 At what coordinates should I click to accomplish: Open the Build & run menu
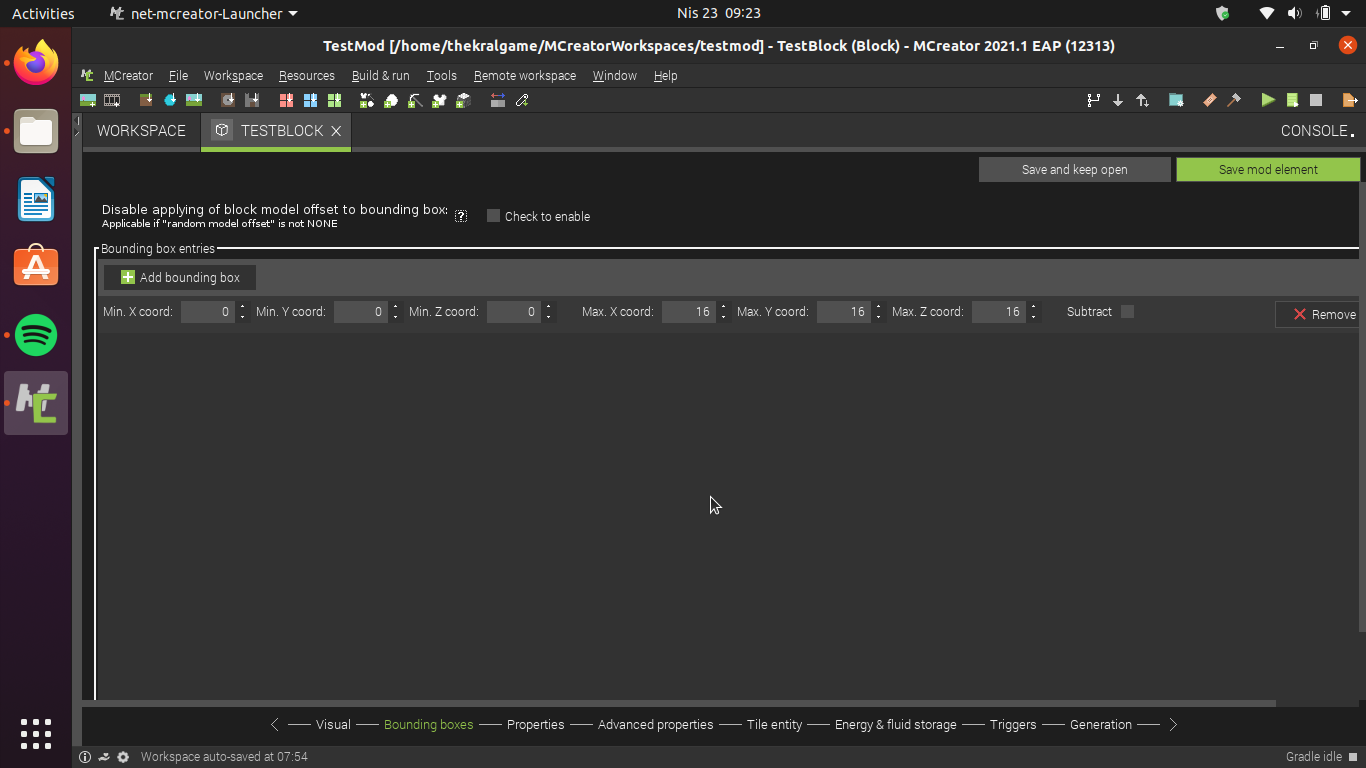381,75
